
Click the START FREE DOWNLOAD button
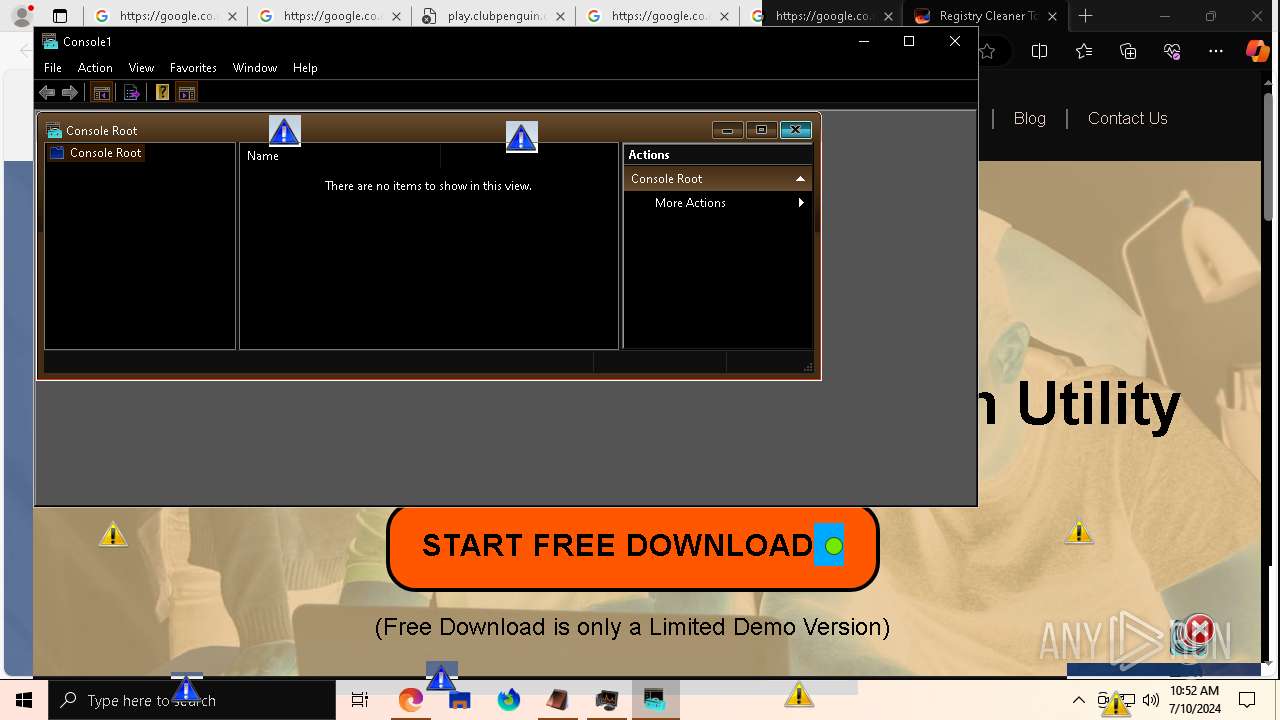(632, 547)
